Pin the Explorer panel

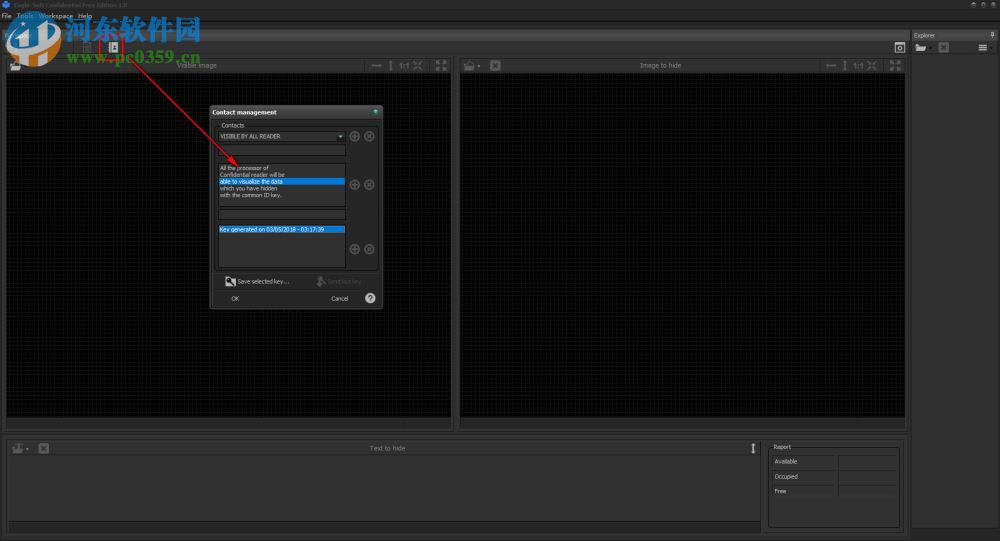[992, 35]
